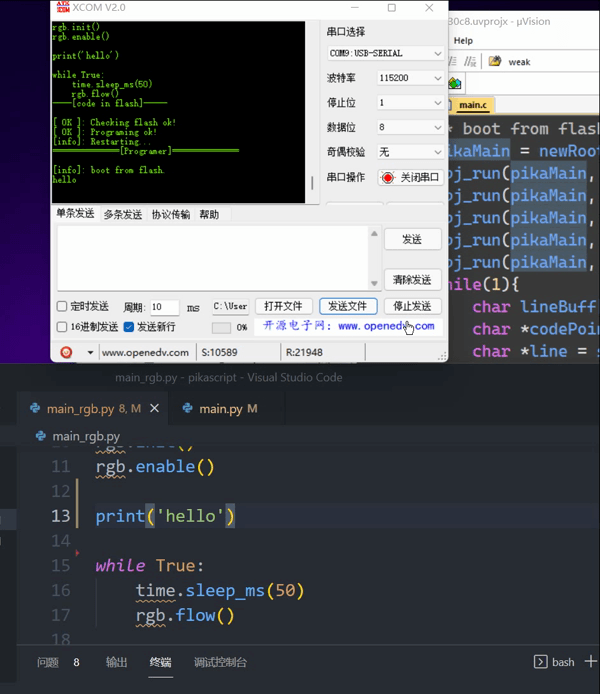The image size is (600, 694).
Task: Toggle the 16进制发送 checkbox
Action: 62,327
